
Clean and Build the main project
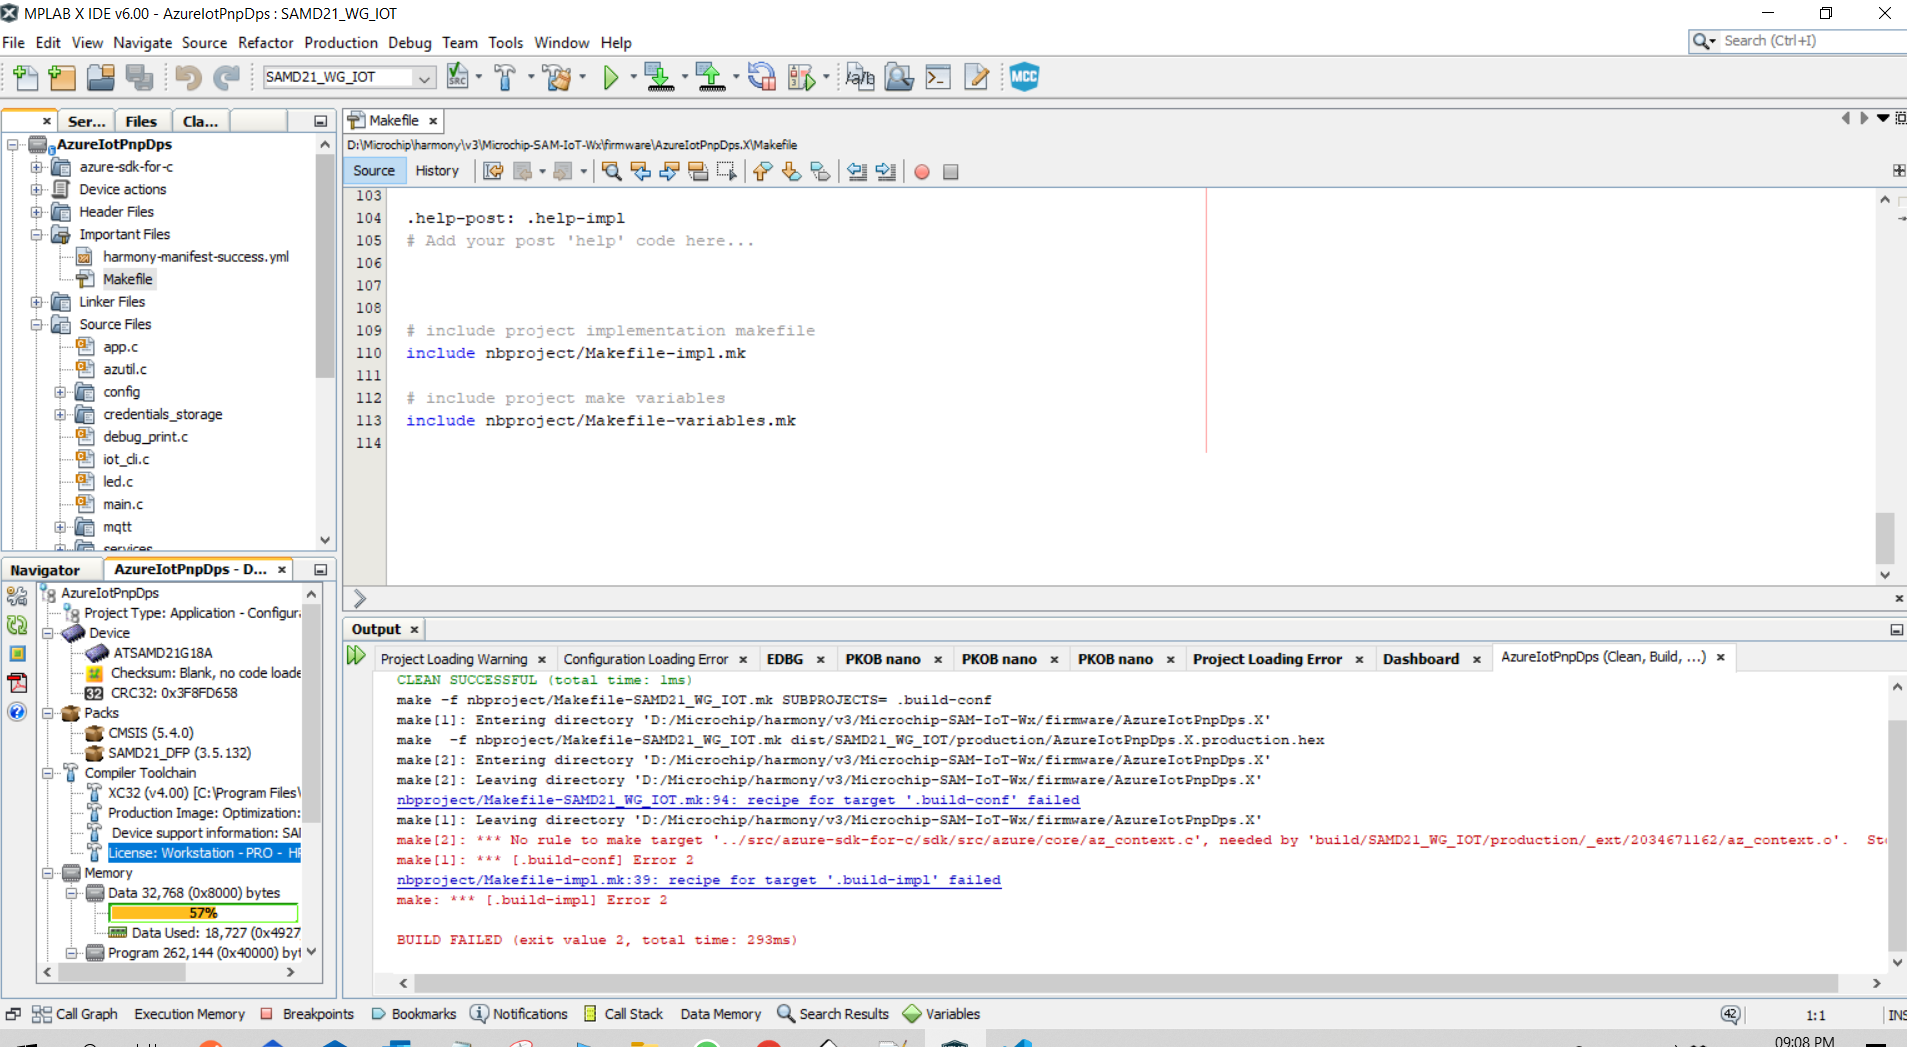coord(557,77)
